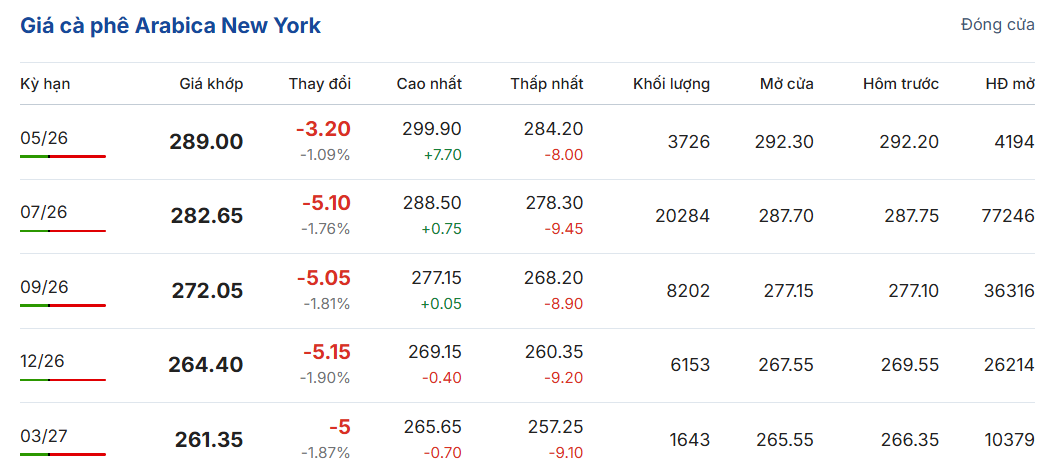Select the 'Thay đổi' column header
The width and height of the screenshot is (1062, 472).
click(x=319, y=84)
